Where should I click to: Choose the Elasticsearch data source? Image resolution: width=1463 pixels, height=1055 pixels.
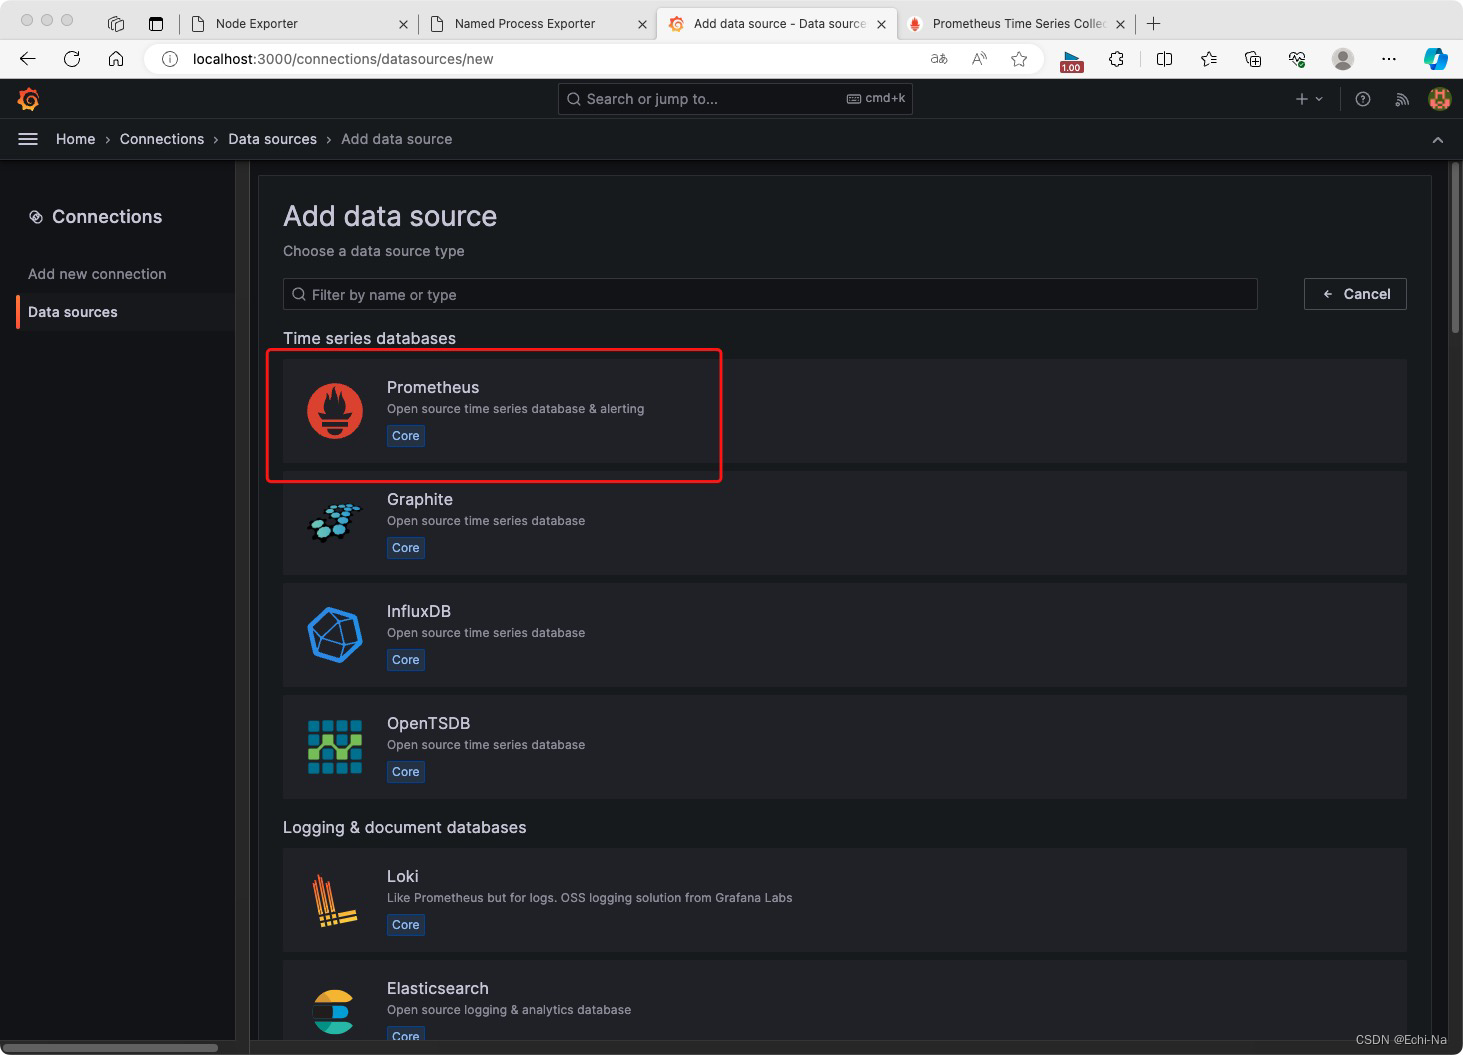point(844,1000)
